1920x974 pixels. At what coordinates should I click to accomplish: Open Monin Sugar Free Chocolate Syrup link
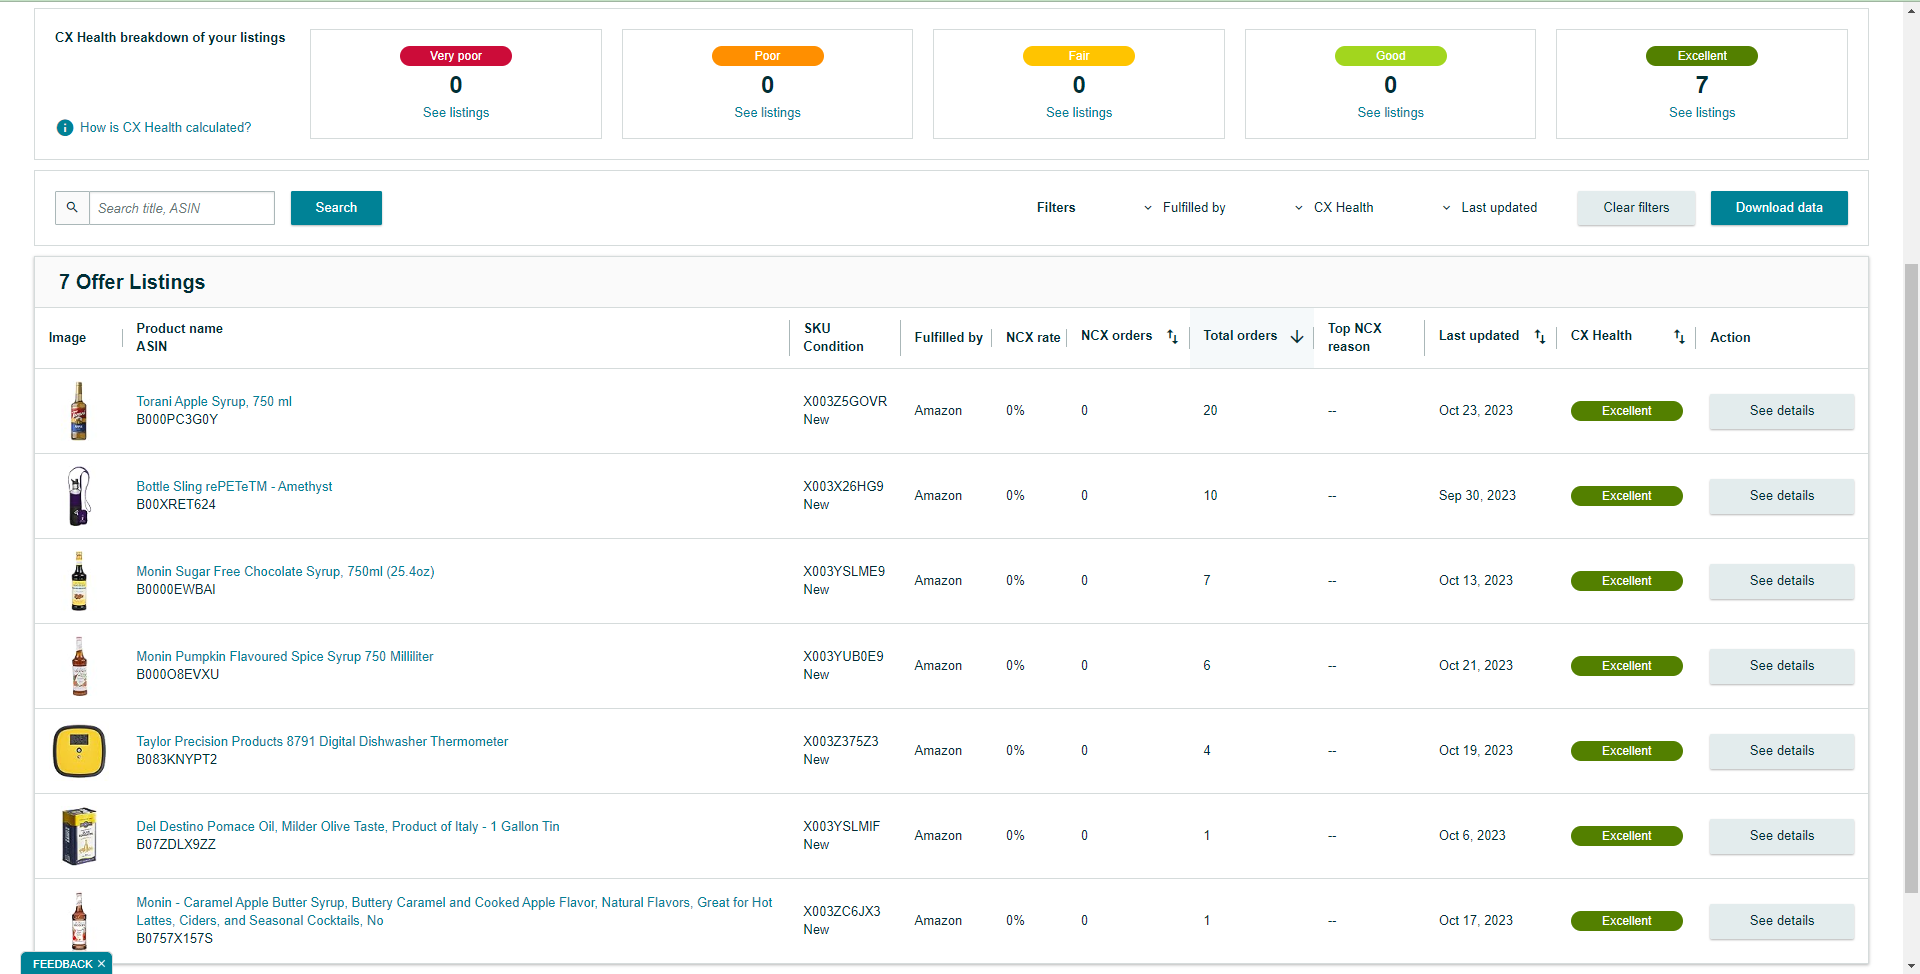pos(285,572)
